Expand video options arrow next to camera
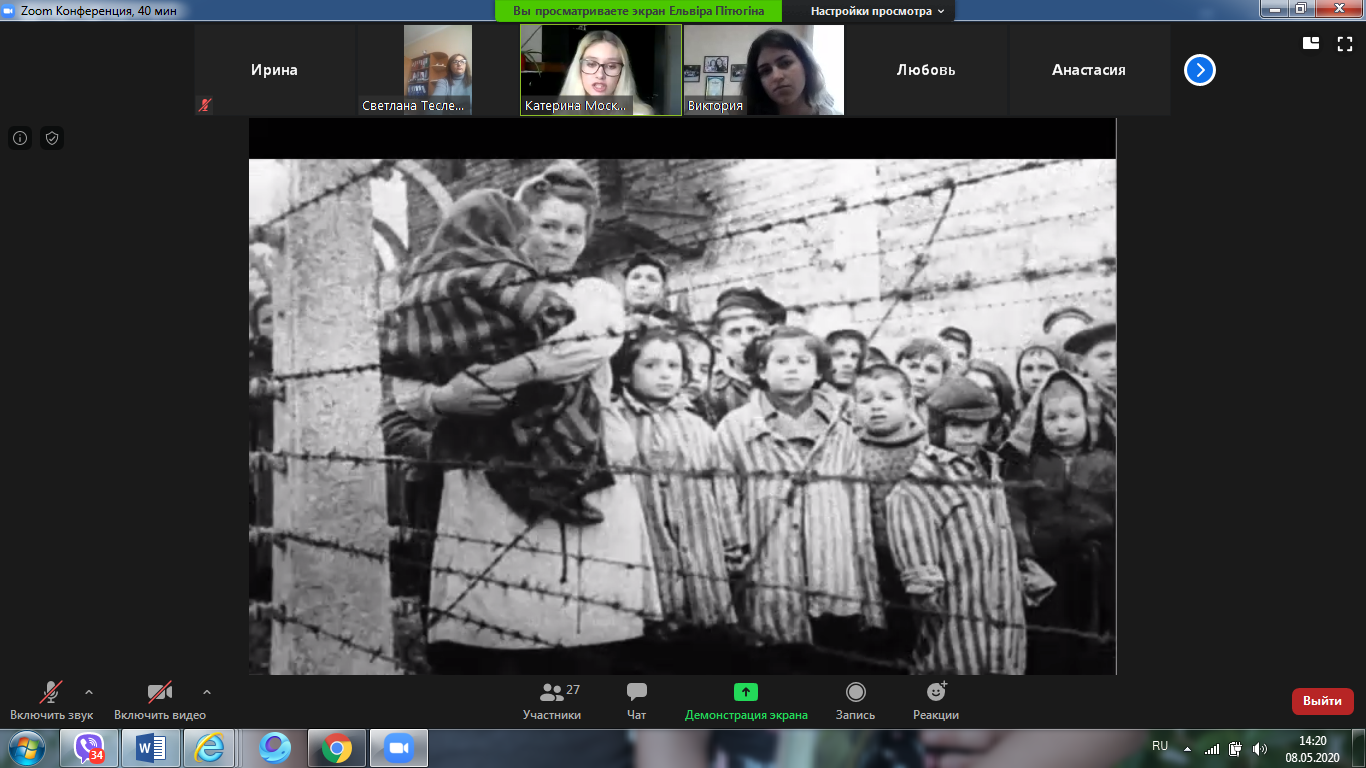 pos(207,691)
